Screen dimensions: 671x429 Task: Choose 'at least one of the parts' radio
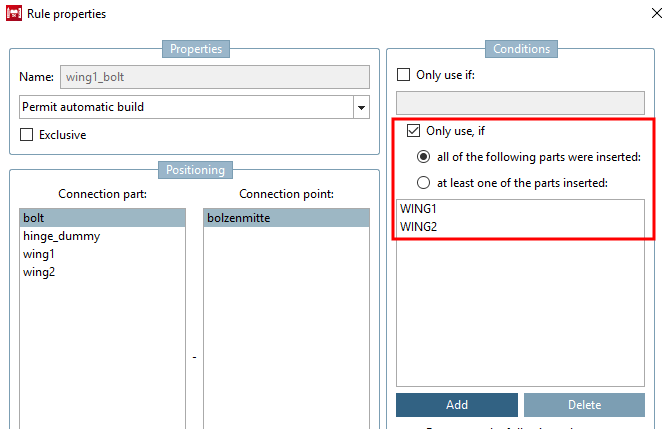tap(424, 182)
